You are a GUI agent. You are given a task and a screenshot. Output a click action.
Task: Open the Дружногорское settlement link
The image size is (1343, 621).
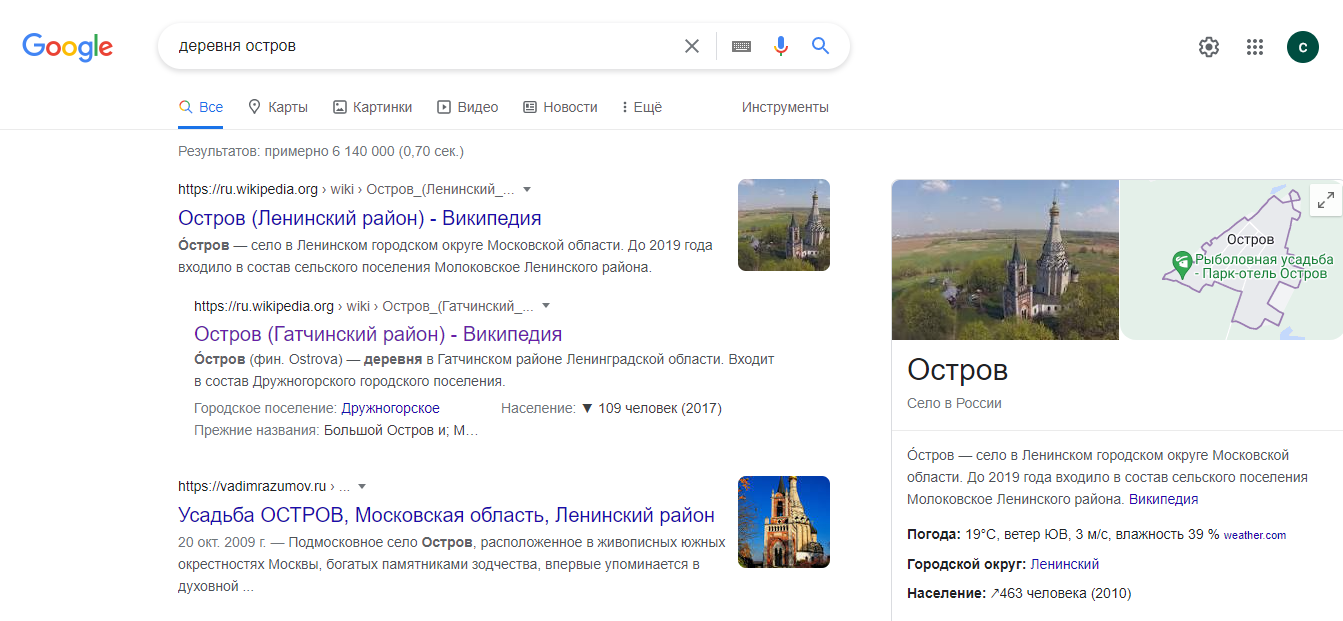point(390,408)
